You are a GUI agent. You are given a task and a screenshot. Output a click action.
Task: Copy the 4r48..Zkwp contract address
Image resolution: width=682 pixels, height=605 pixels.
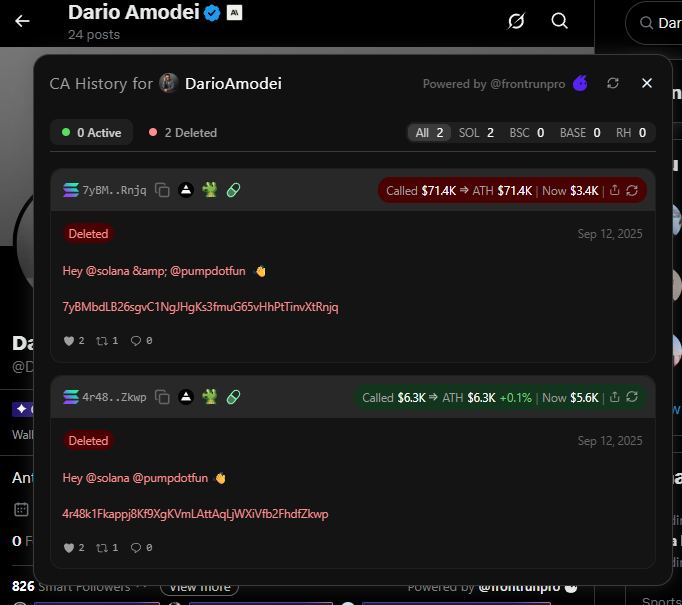[162, 397]
